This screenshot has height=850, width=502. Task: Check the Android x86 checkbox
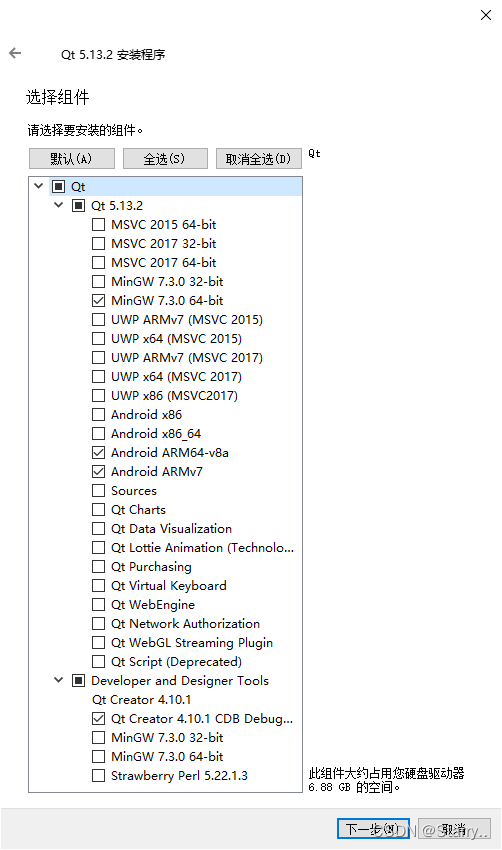[x=98, y=415]
